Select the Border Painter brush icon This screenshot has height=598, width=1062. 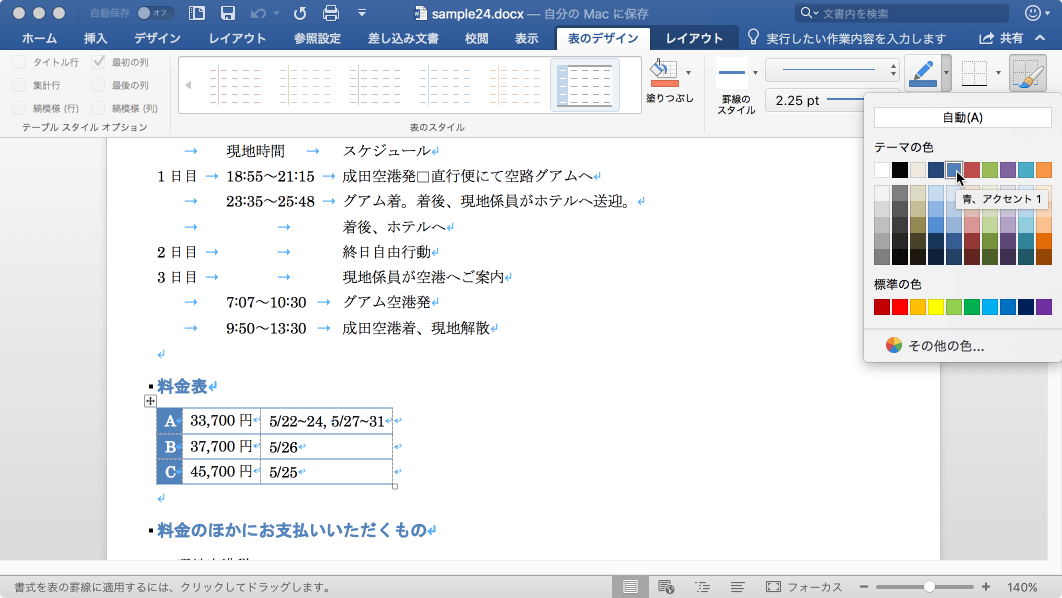[1027, 73]
